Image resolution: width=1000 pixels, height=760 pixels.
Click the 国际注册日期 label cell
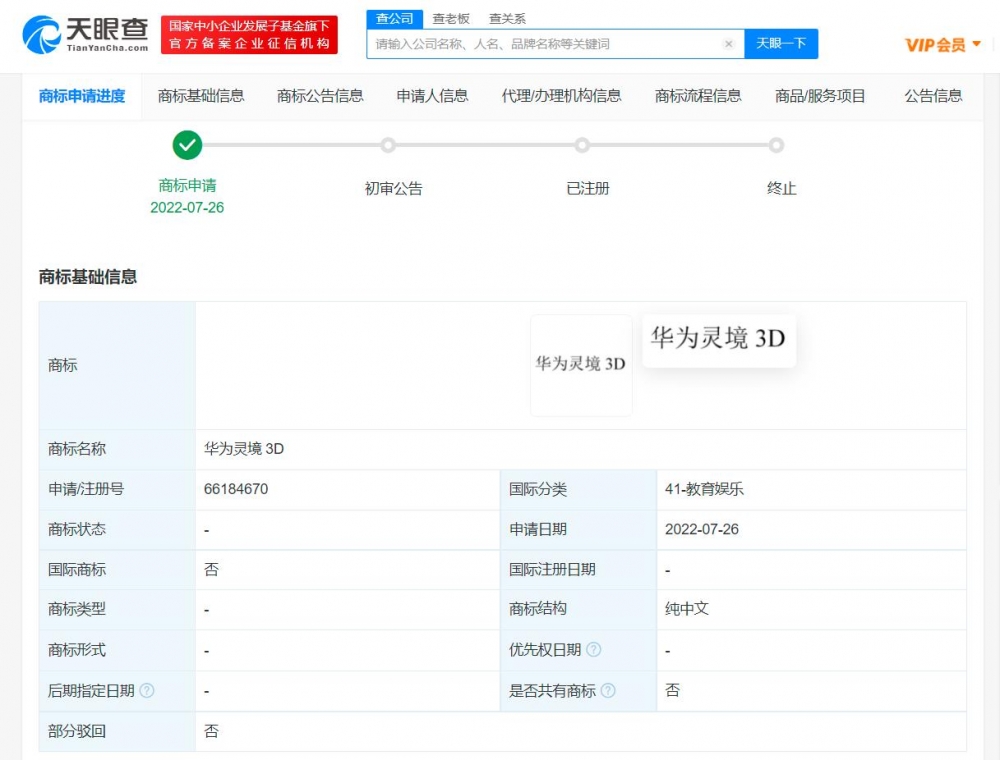(x=578, y=569)
